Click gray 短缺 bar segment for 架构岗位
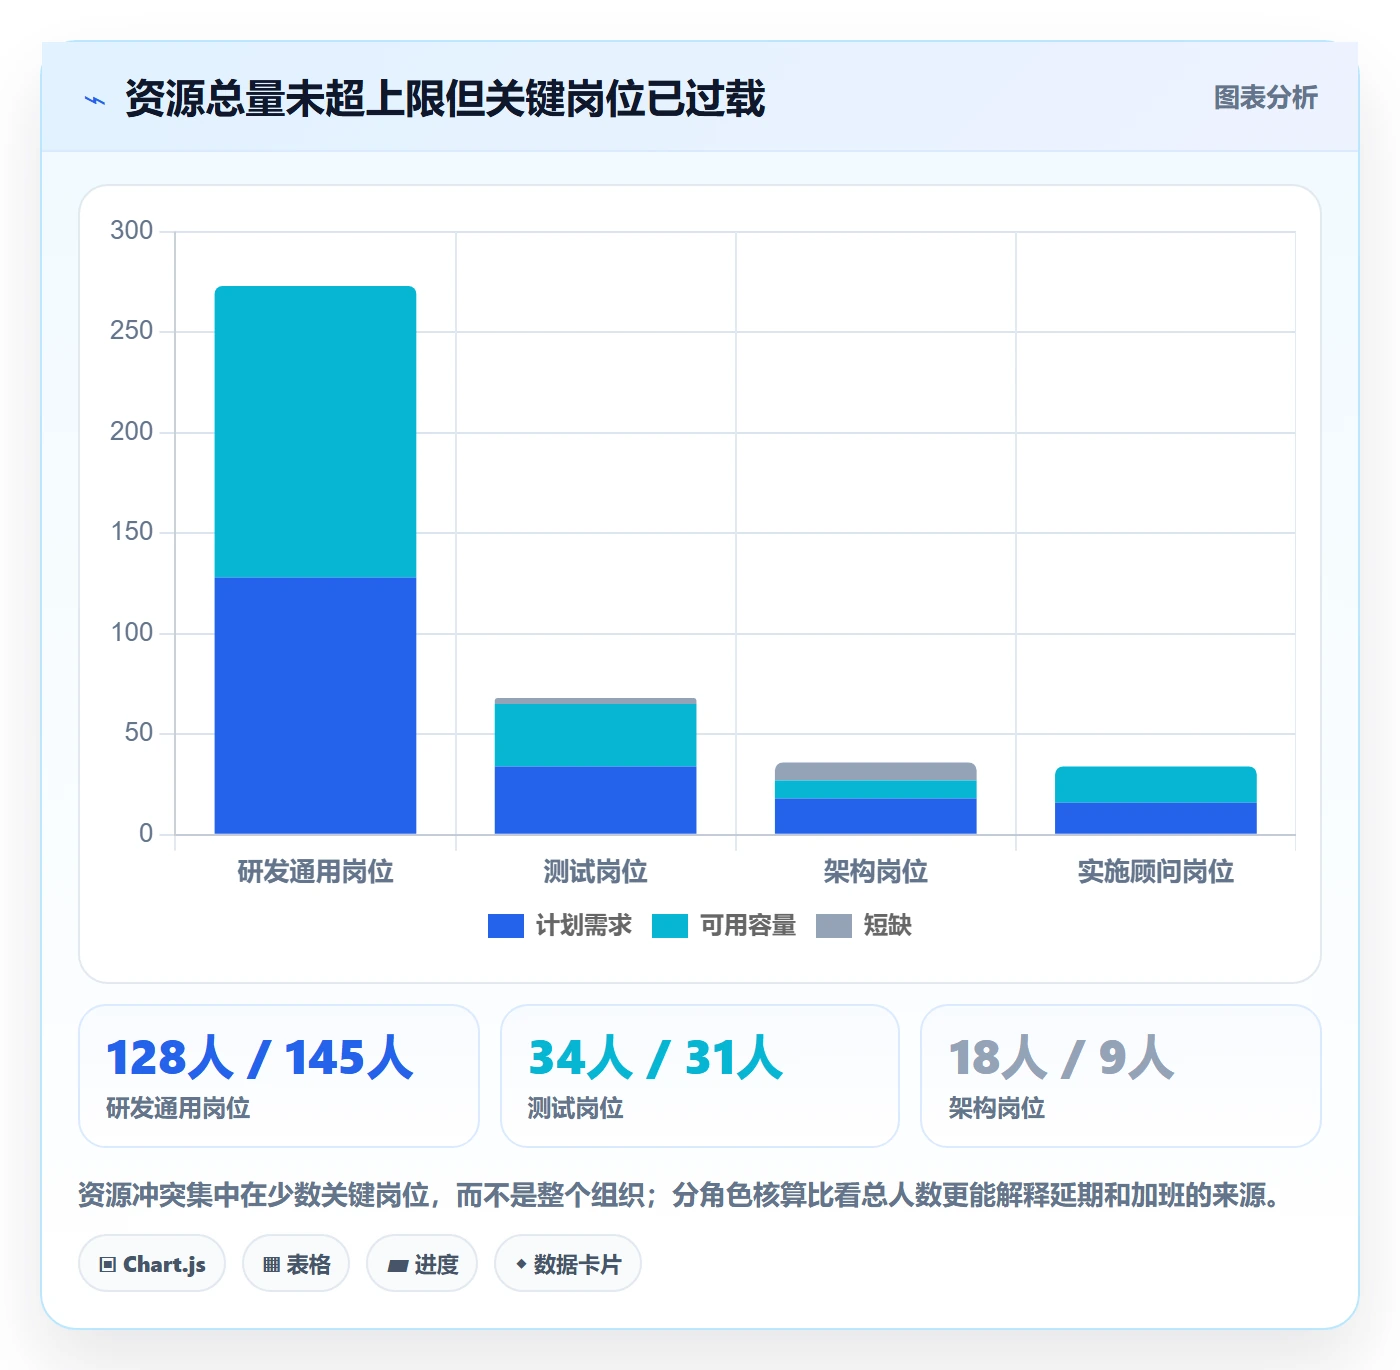This screenshot has height=1370, width=1400. (x=875, y=771)
